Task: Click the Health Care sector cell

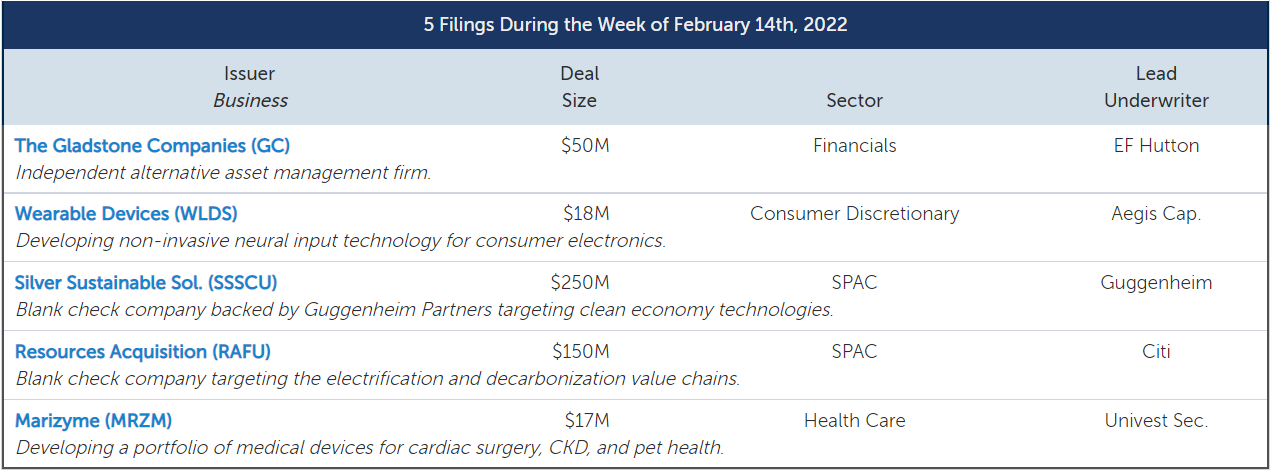Action: [x=854, y=421]
